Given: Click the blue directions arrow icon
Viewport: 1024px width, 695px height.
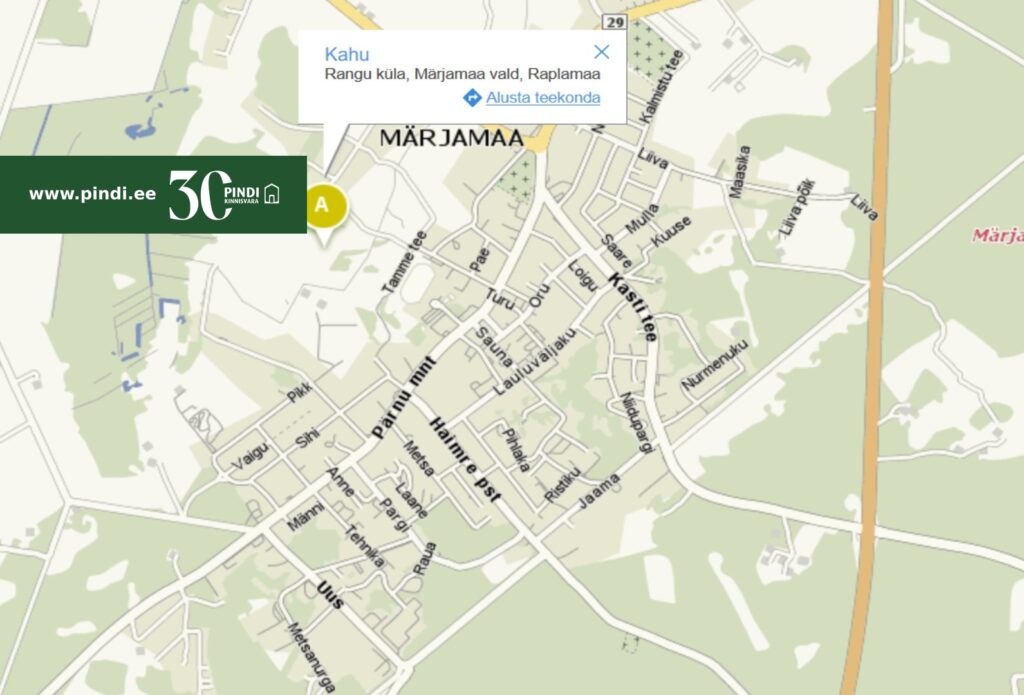Looking at the screenshot, I should 472,98.
